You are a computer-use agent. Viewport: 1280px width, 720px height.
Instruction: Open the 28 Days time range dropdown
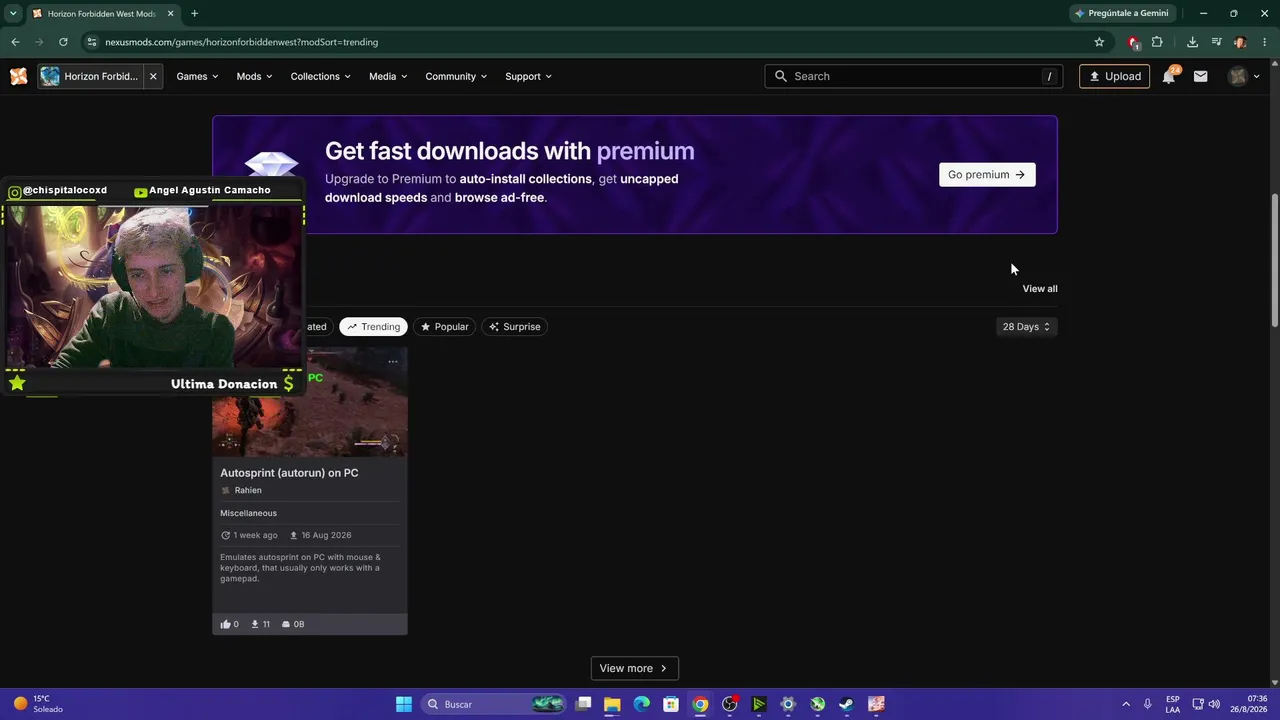(x=1026, y=327)
